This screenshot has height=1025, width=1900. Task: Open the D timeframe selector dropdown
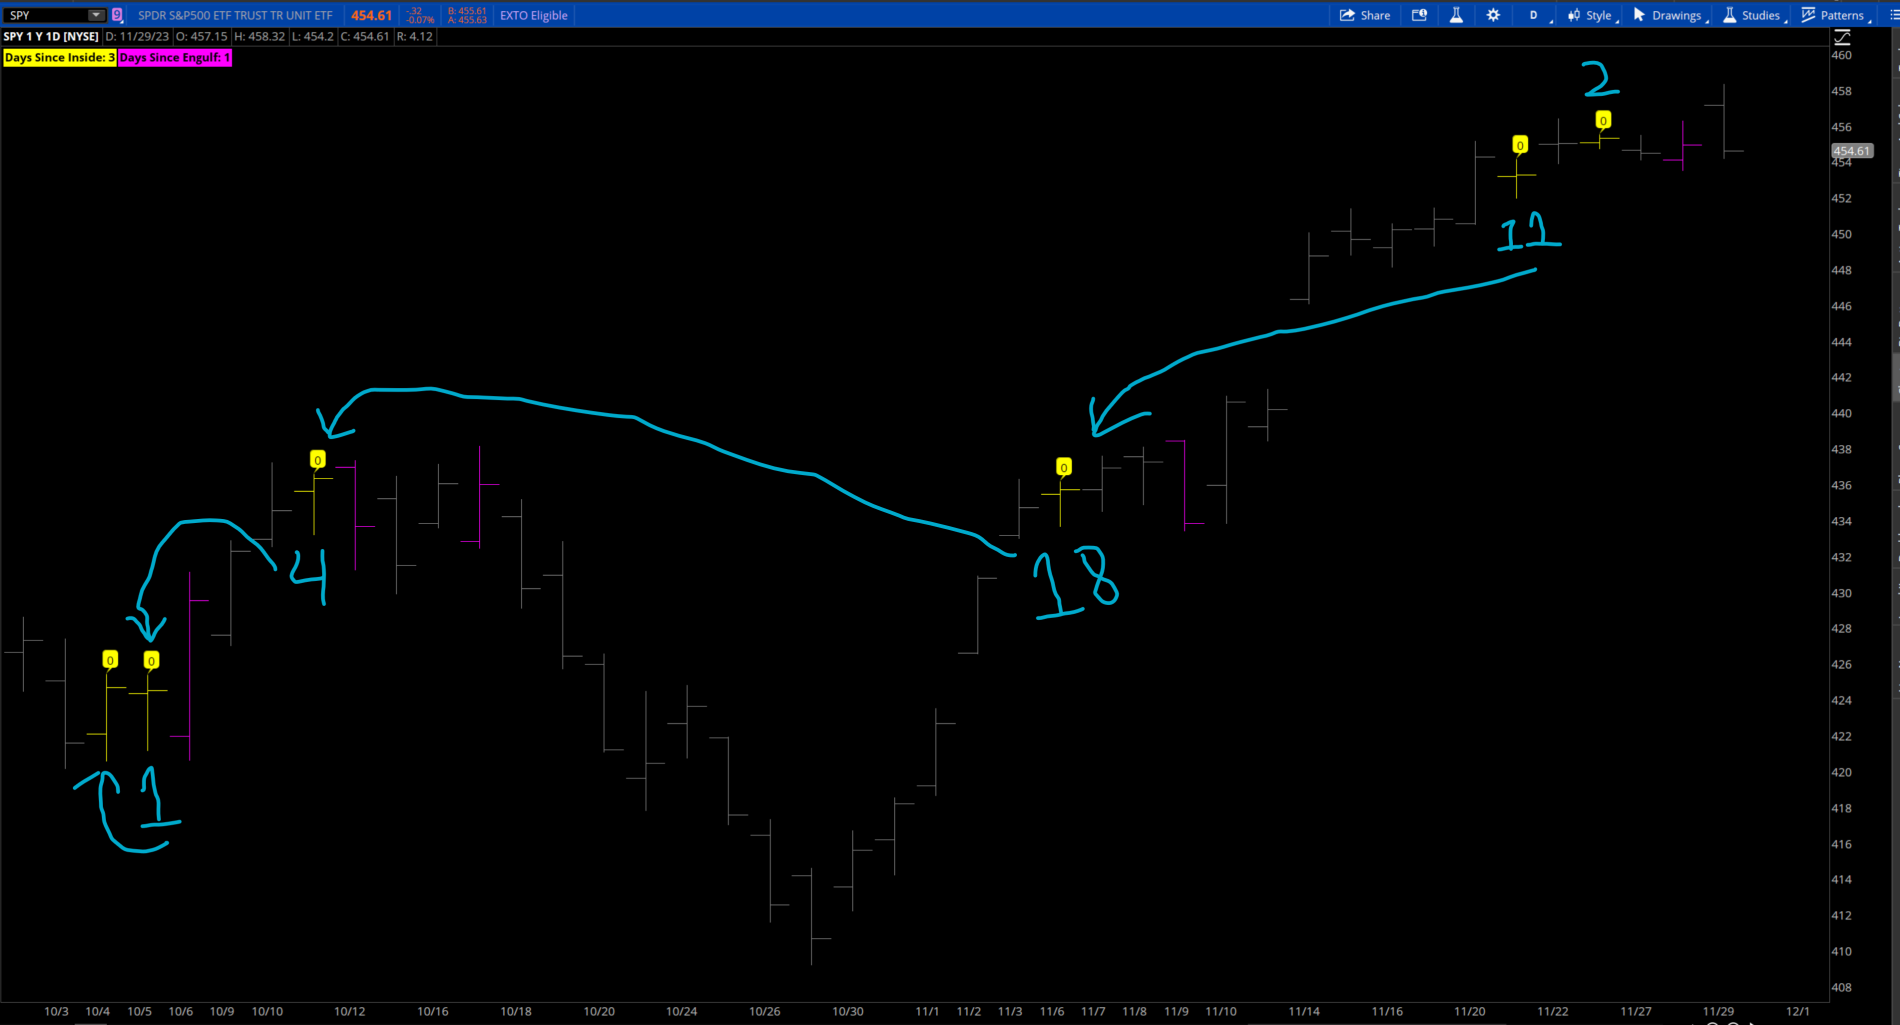pos(1534,15)
